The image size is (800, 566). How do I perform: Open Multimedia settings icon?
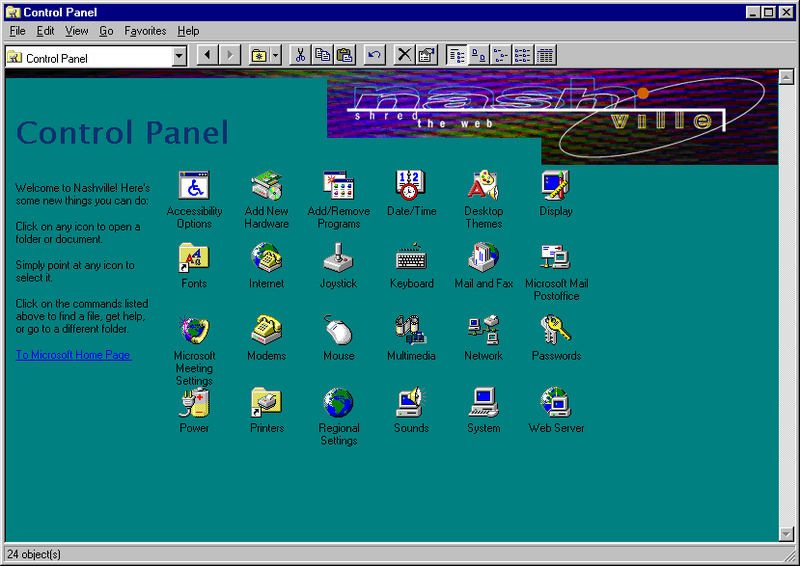point(411,331)
